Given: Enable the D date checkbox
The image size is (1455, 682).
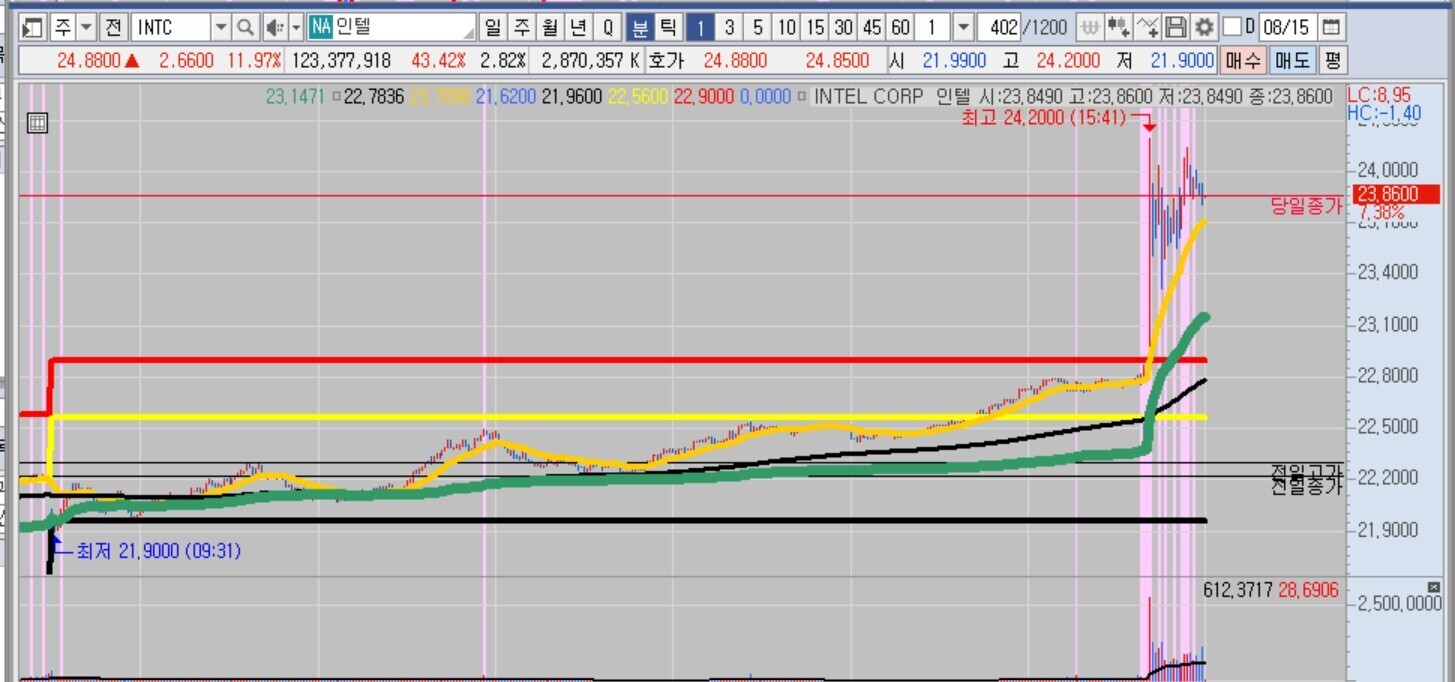Looking at the screenshot, I should pos(1232,26).
